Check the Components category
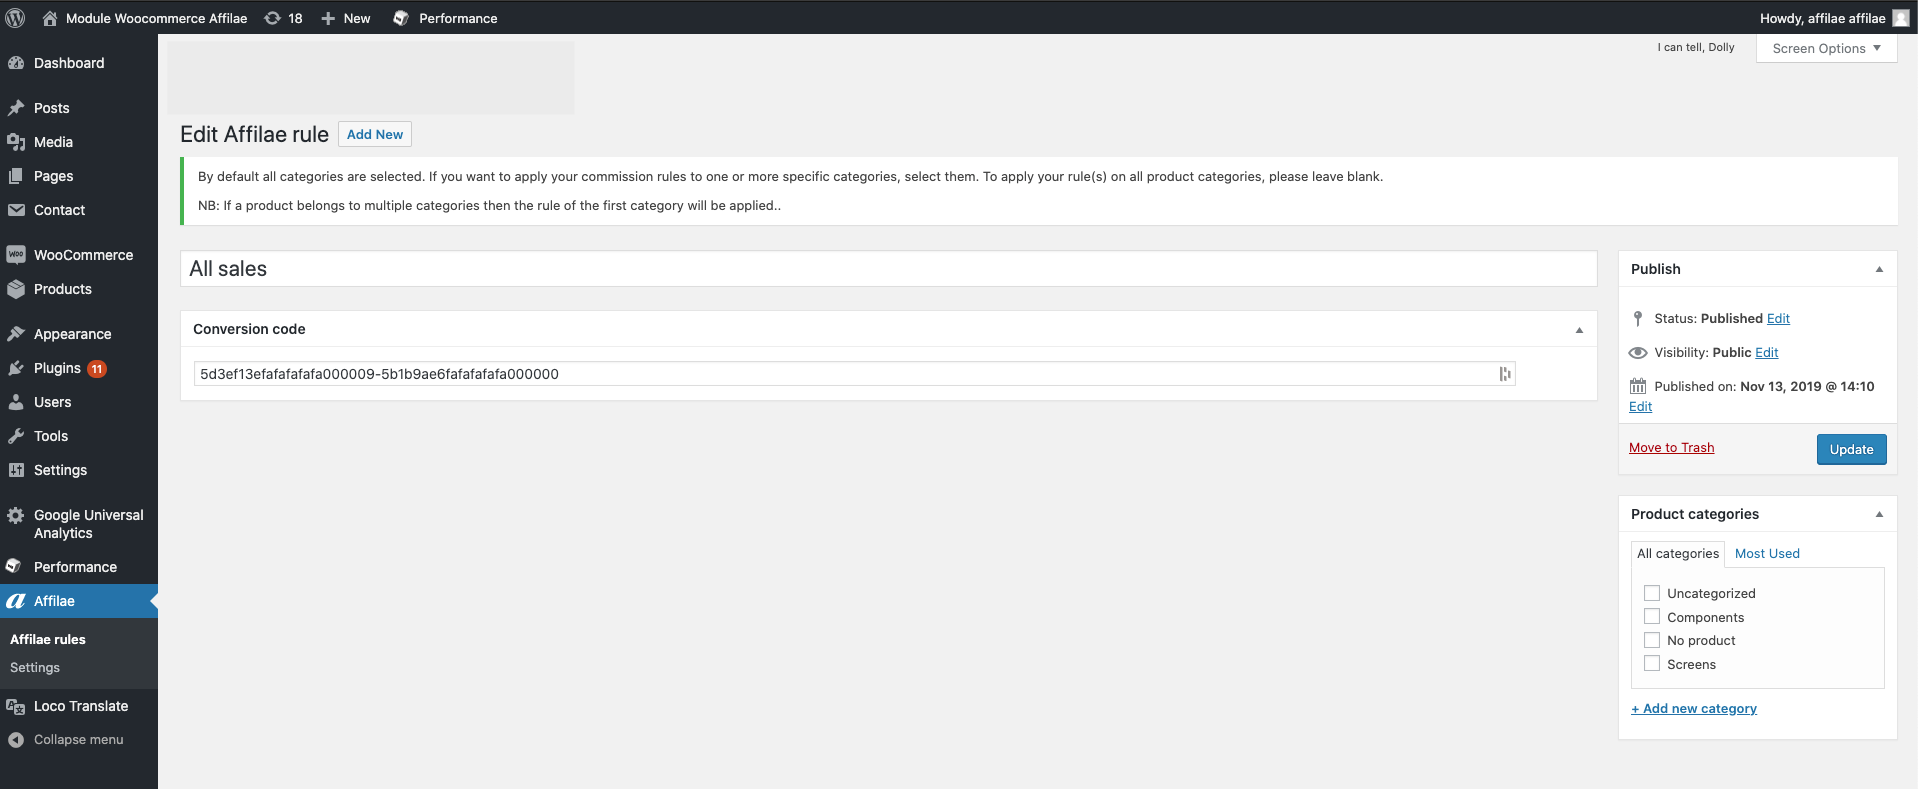Image resolution: width=1918 pixels, height=789 pixels. (1652, 617)
